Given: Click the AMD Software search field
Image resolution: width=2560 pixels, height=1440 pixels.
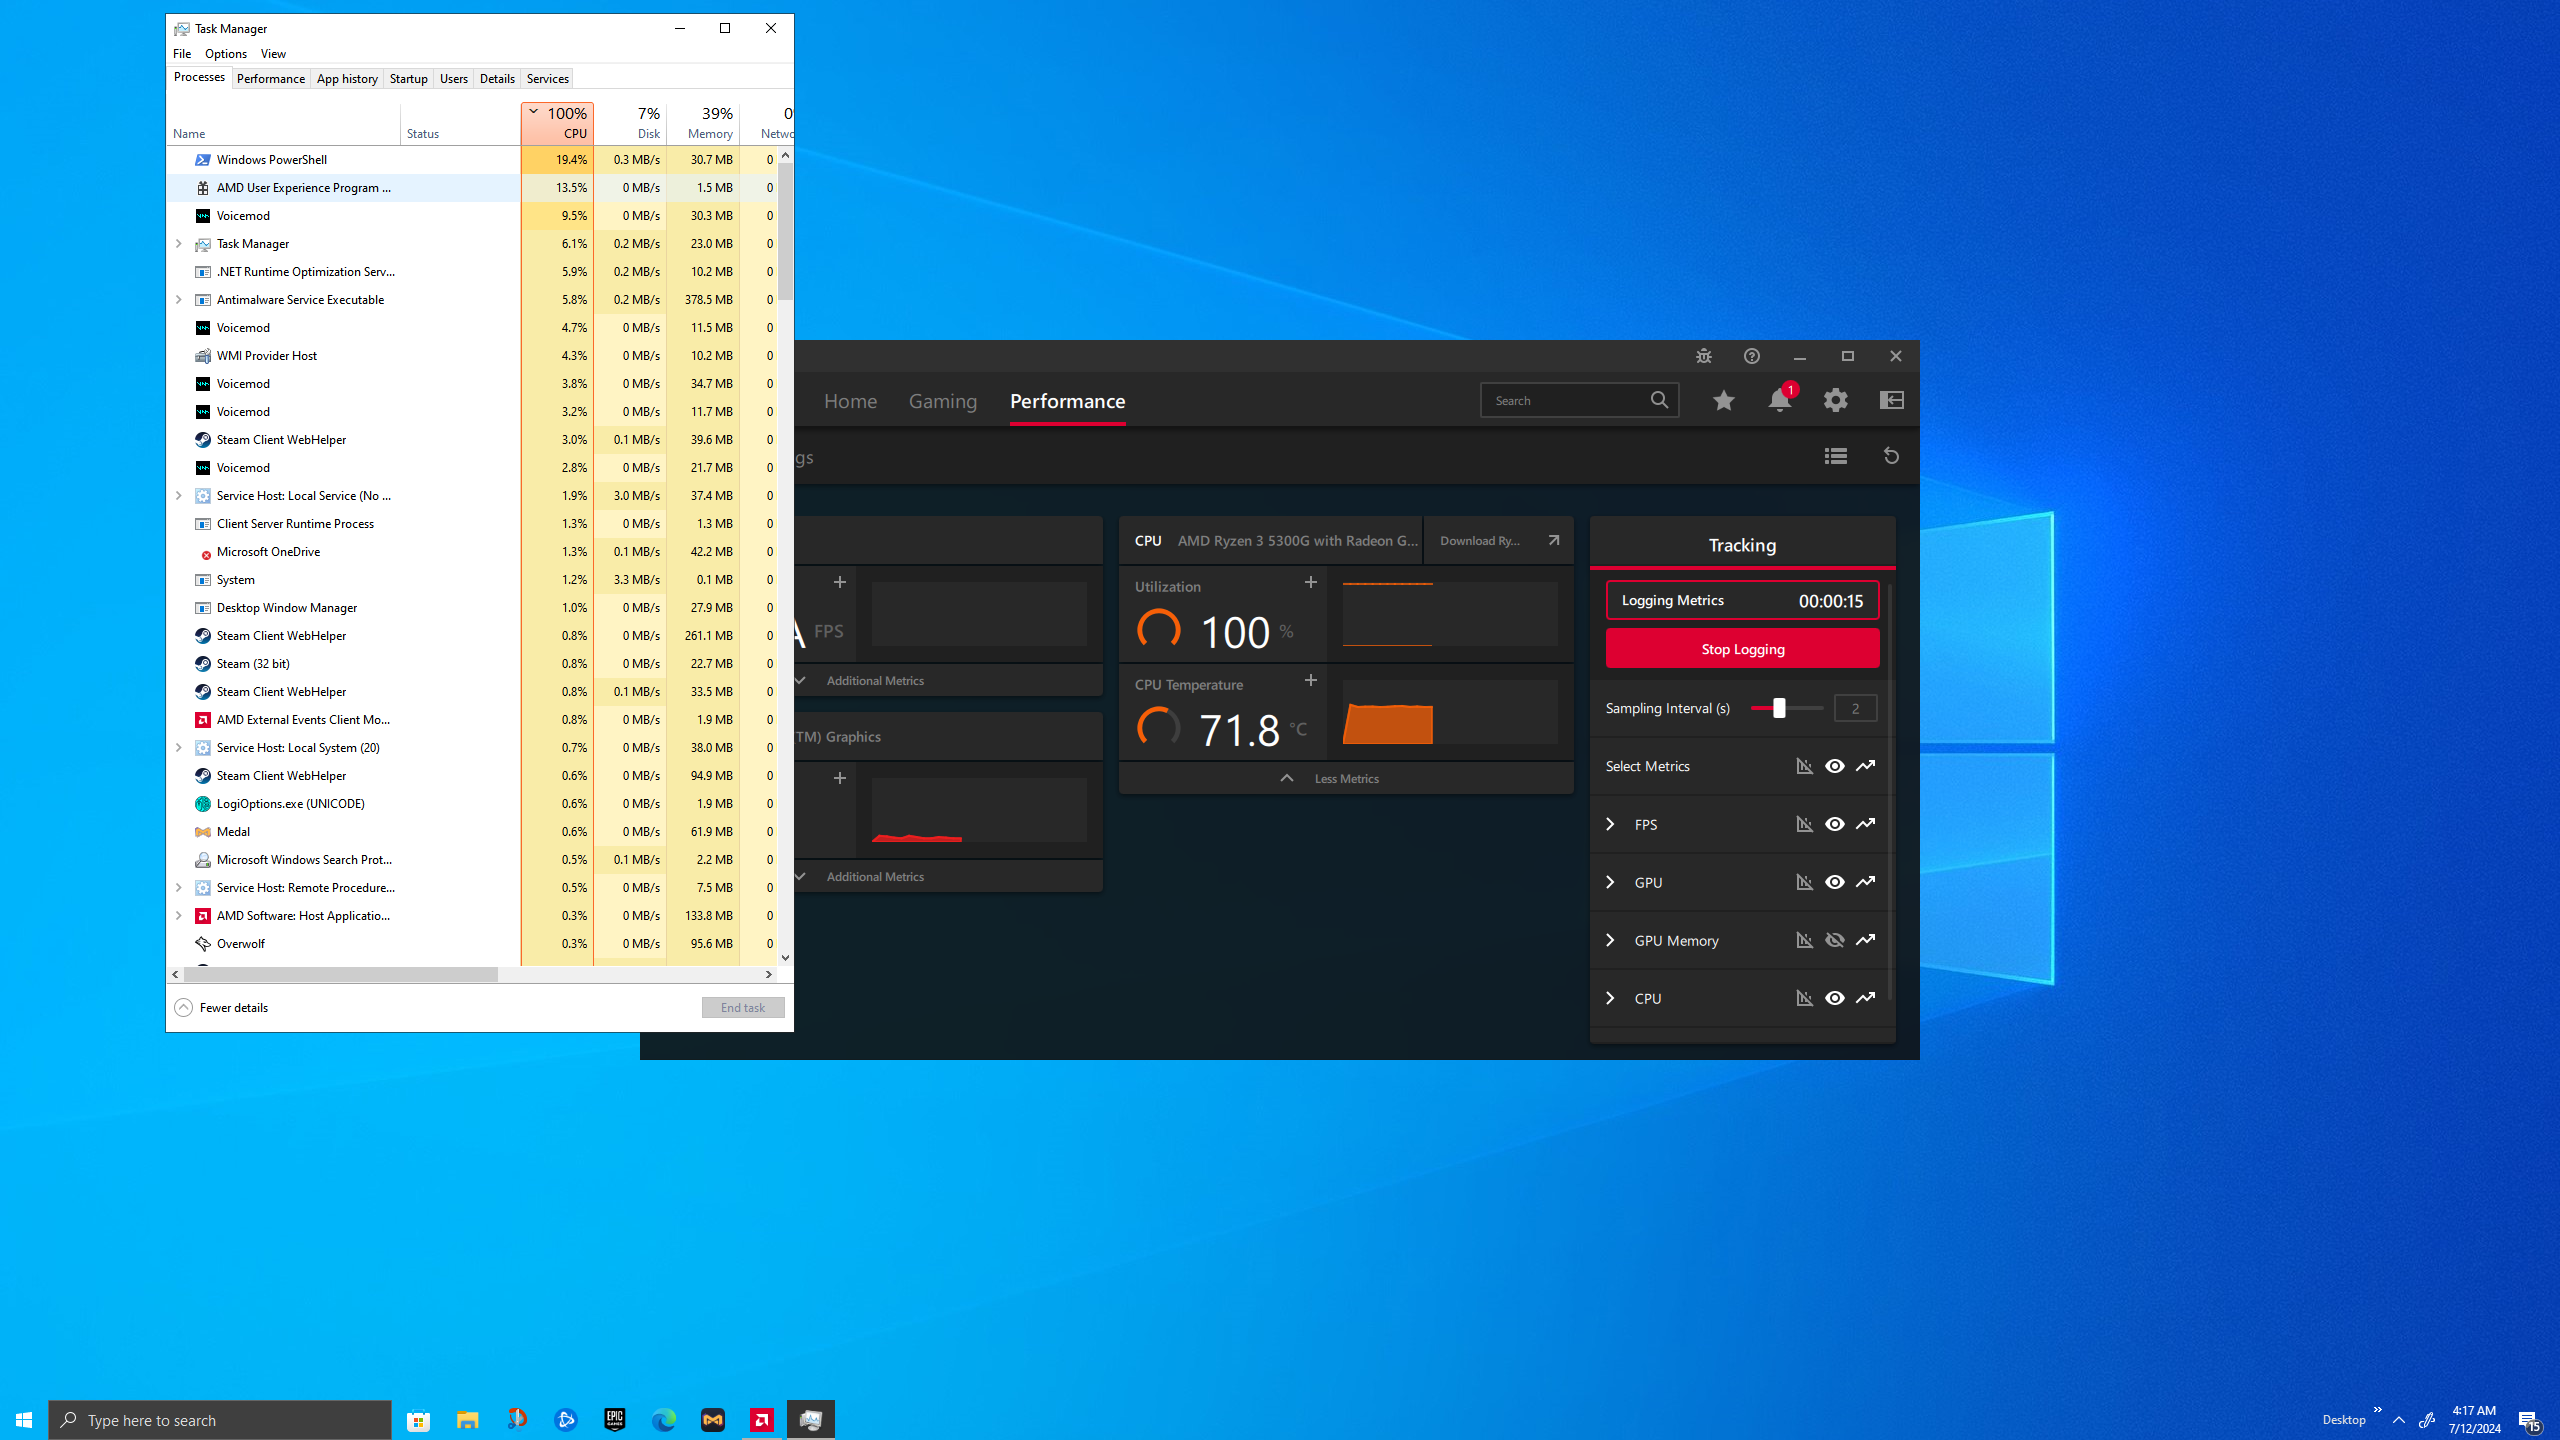Looking at the screenshot, I should pos(1565,401).
